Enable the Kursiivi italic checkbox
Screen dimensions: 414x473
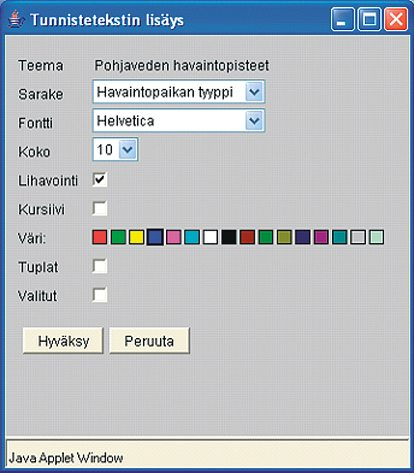click(x=100, y=209)
